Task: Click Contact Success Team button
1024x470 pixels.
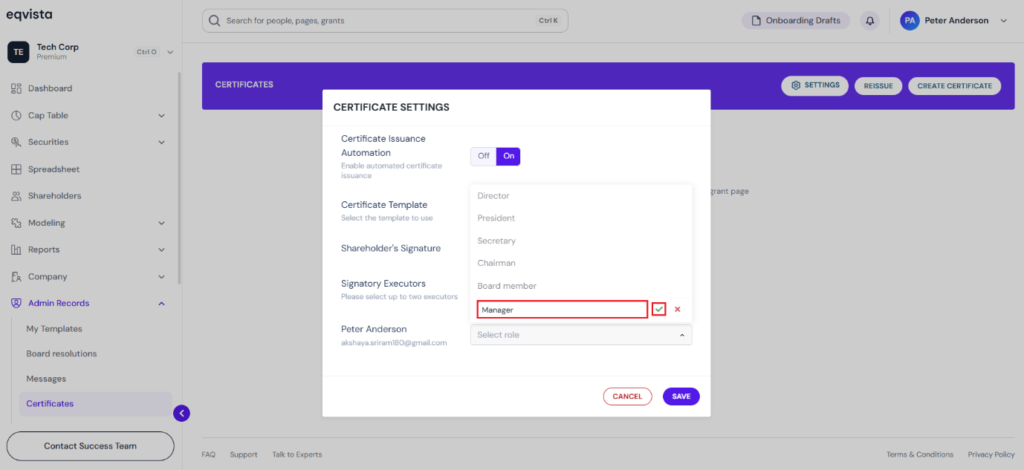Action: [x=90, y=446]
